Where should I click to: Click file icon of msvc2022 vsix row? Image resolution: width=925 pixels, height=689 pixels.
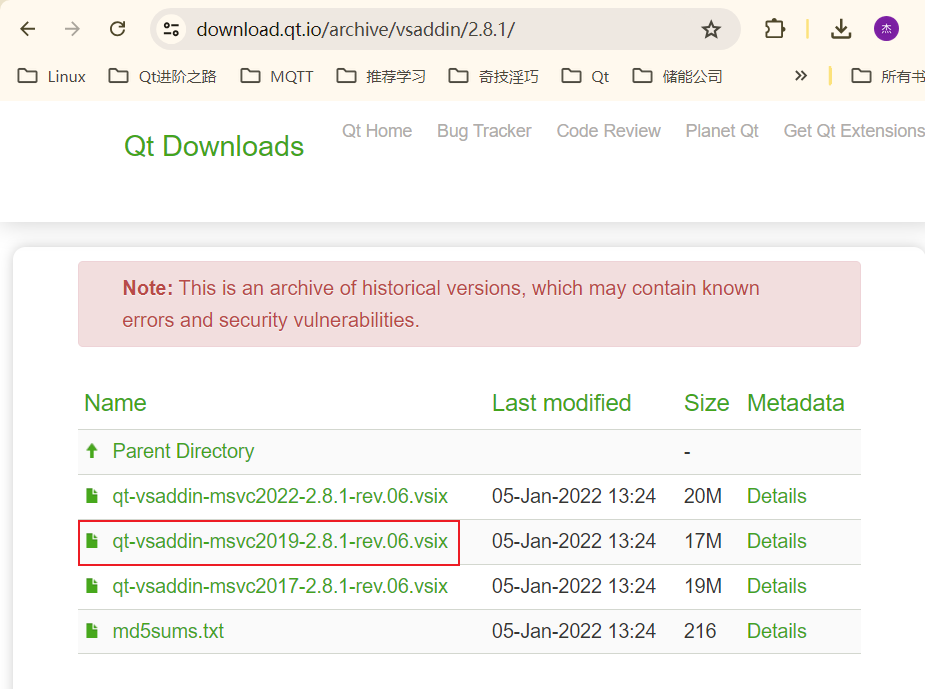click(92, 496)
